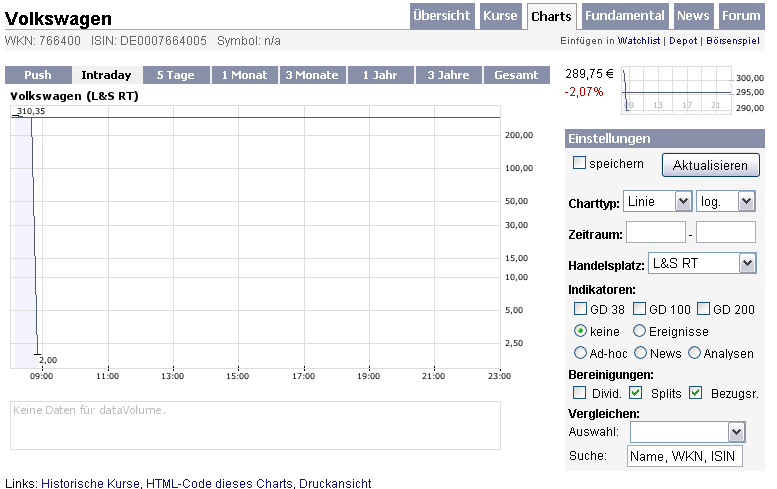The width and height of the screenshot is (777, 489).
Task: Enable the GD 200 indicator
Action: pos(704,309)
